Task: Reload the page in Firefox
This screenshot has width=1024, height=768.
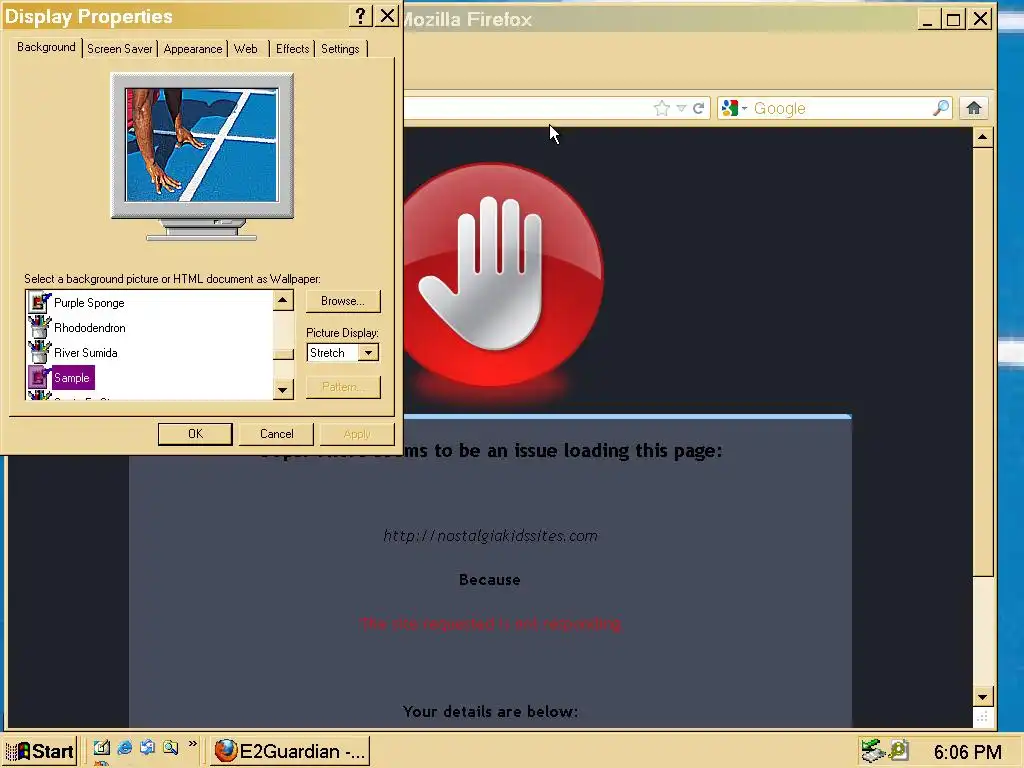Action: click(x=699, y=108)
